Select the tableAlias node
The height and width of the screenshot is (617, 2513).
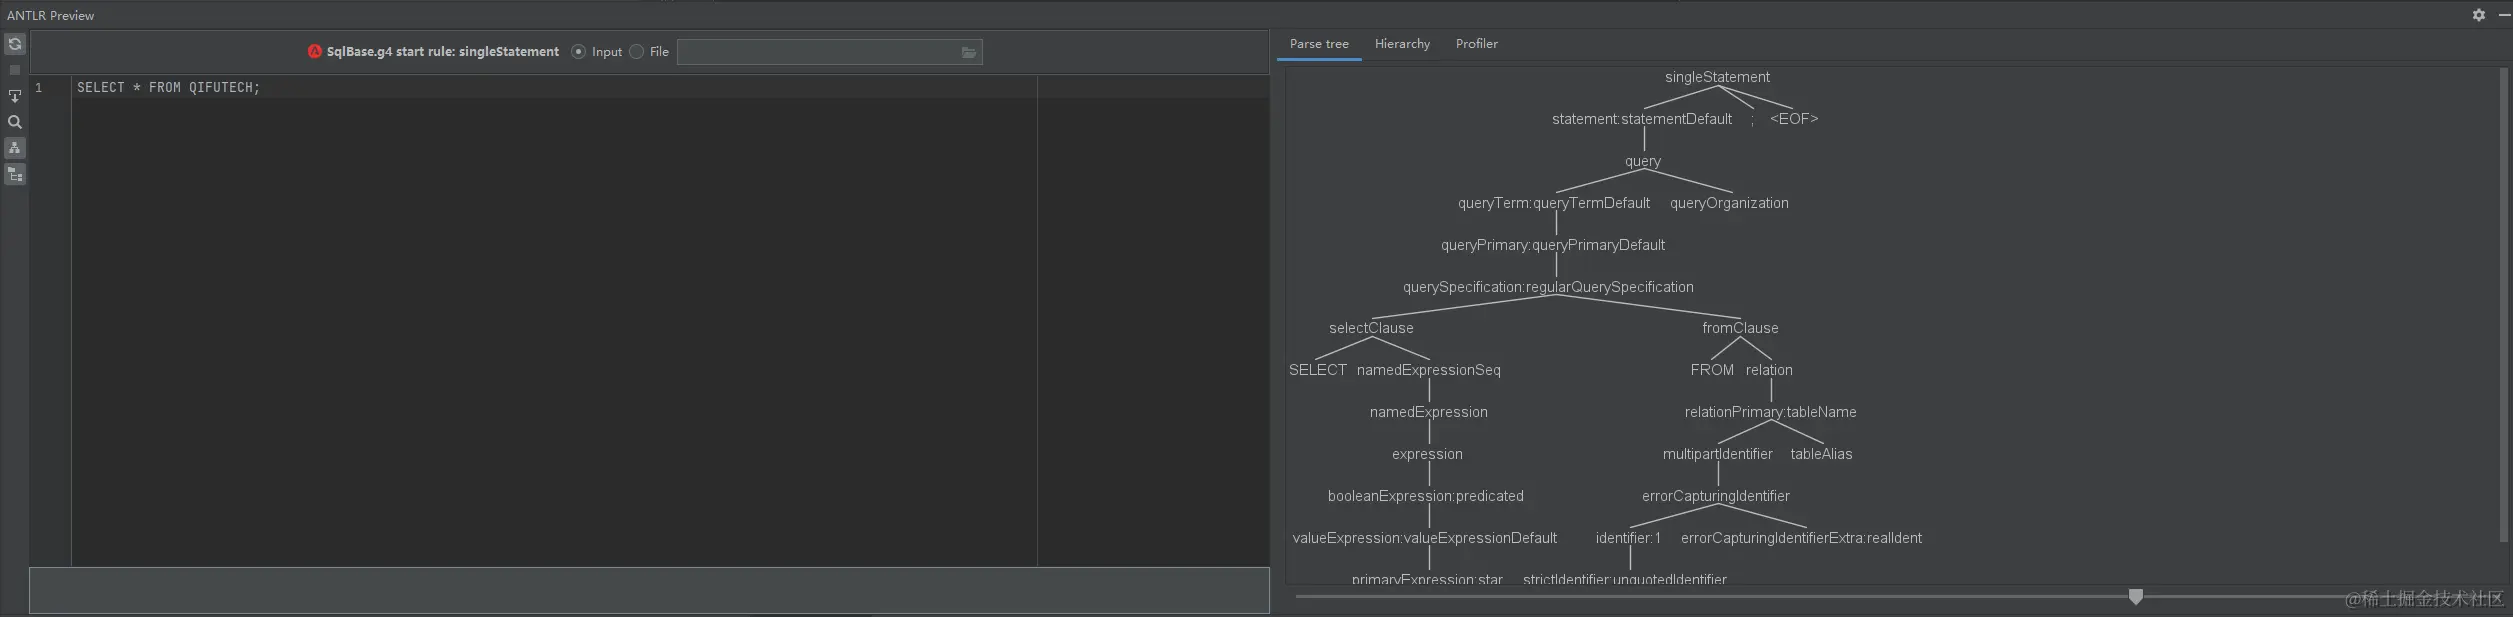1821,454
